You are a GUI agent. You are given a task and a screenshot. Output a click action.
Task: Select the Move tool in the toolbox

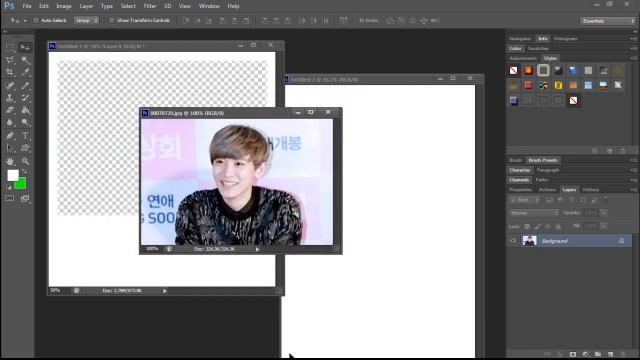[x=25, y=47]
